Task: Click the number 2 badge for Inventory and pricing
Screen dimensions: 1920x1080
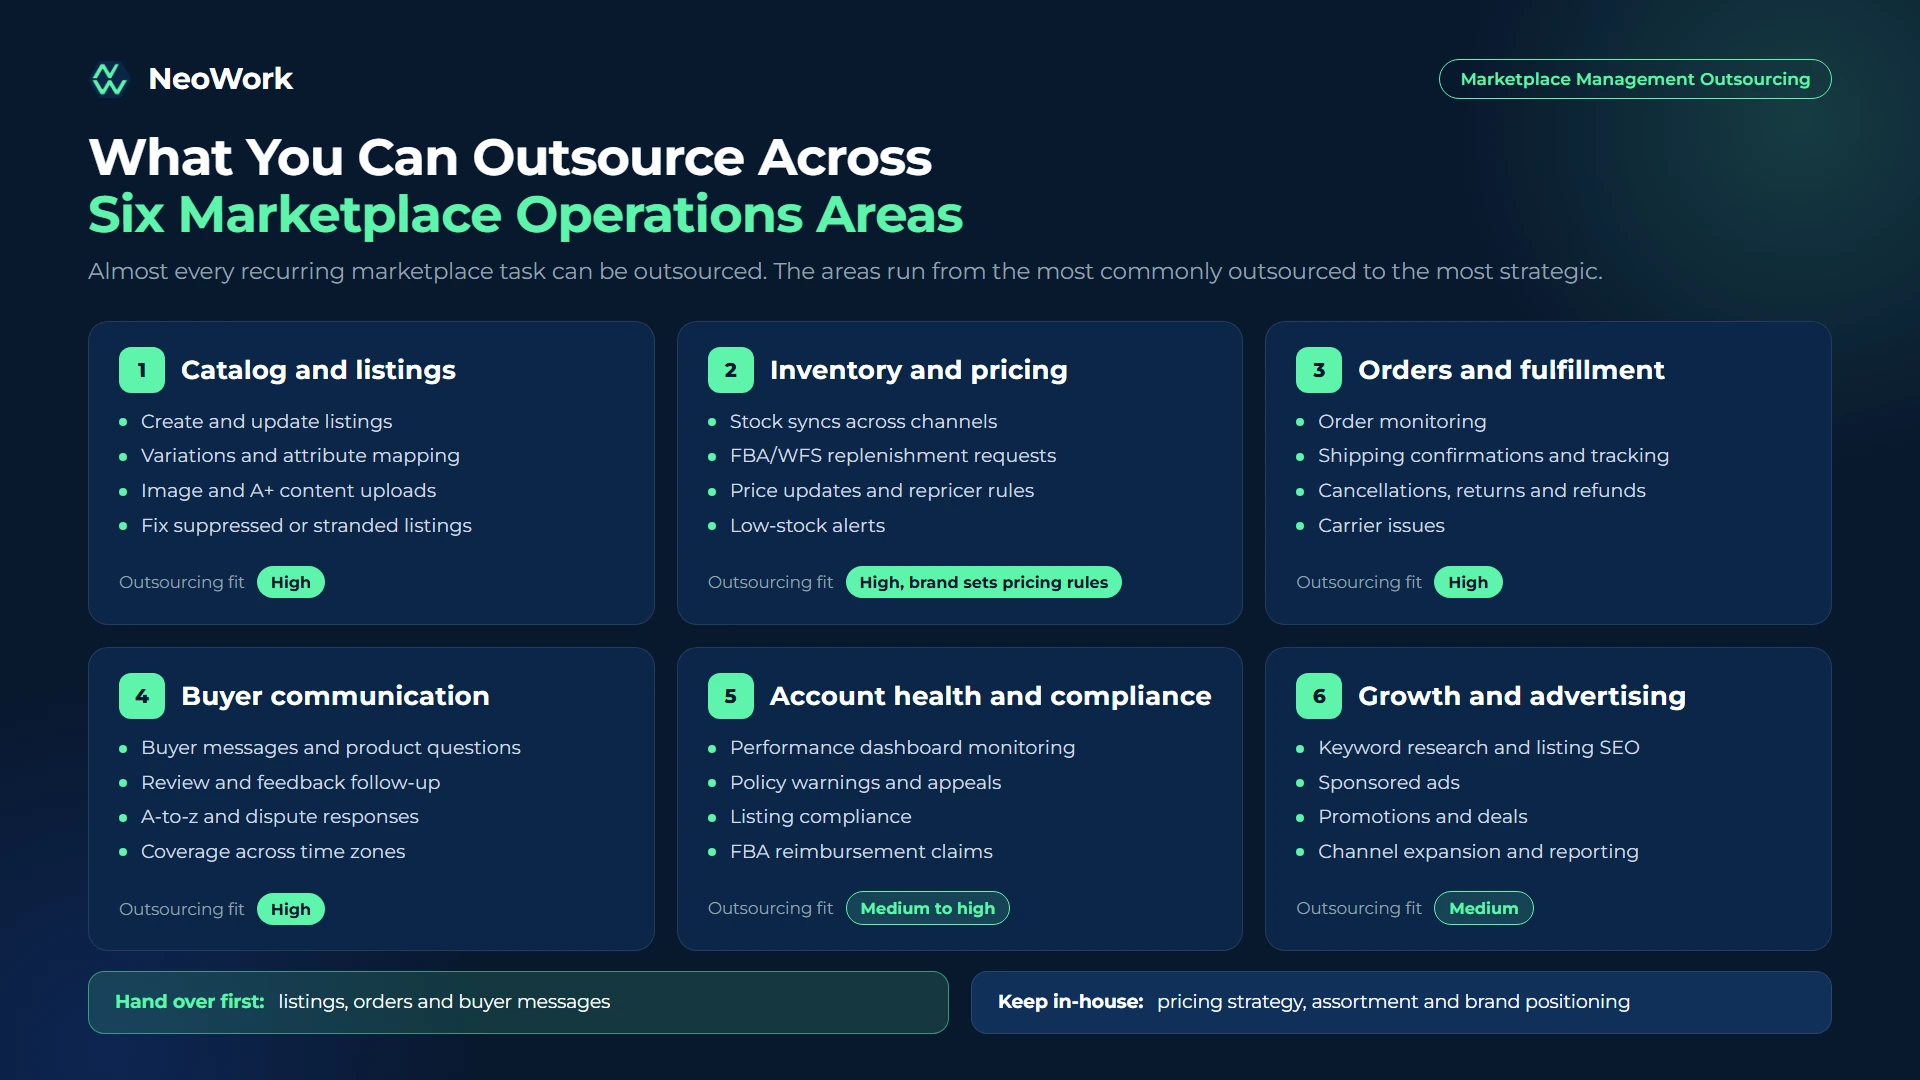Action: (731, 370)
